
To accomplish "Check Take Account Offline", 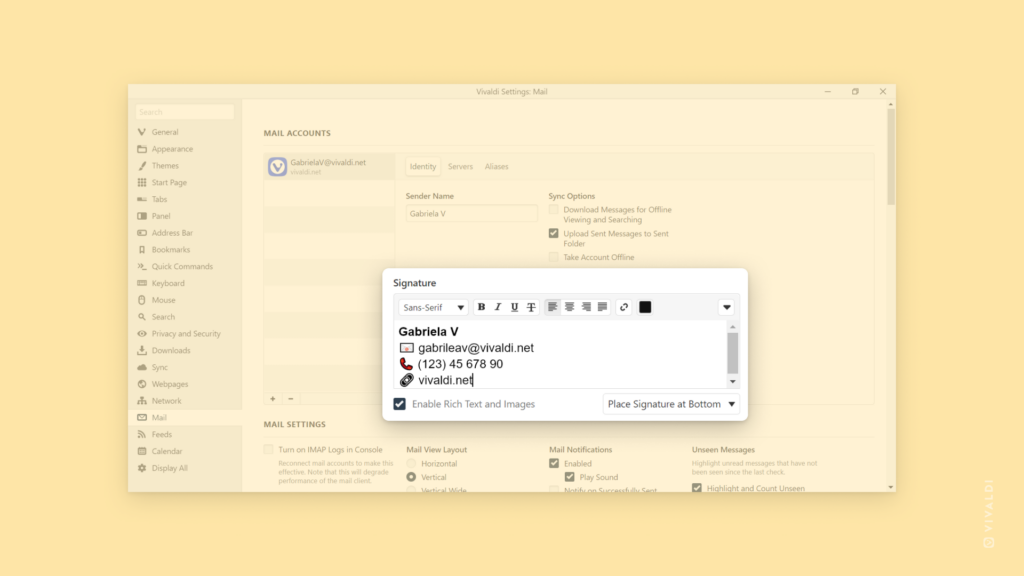I will coord(554,257).
